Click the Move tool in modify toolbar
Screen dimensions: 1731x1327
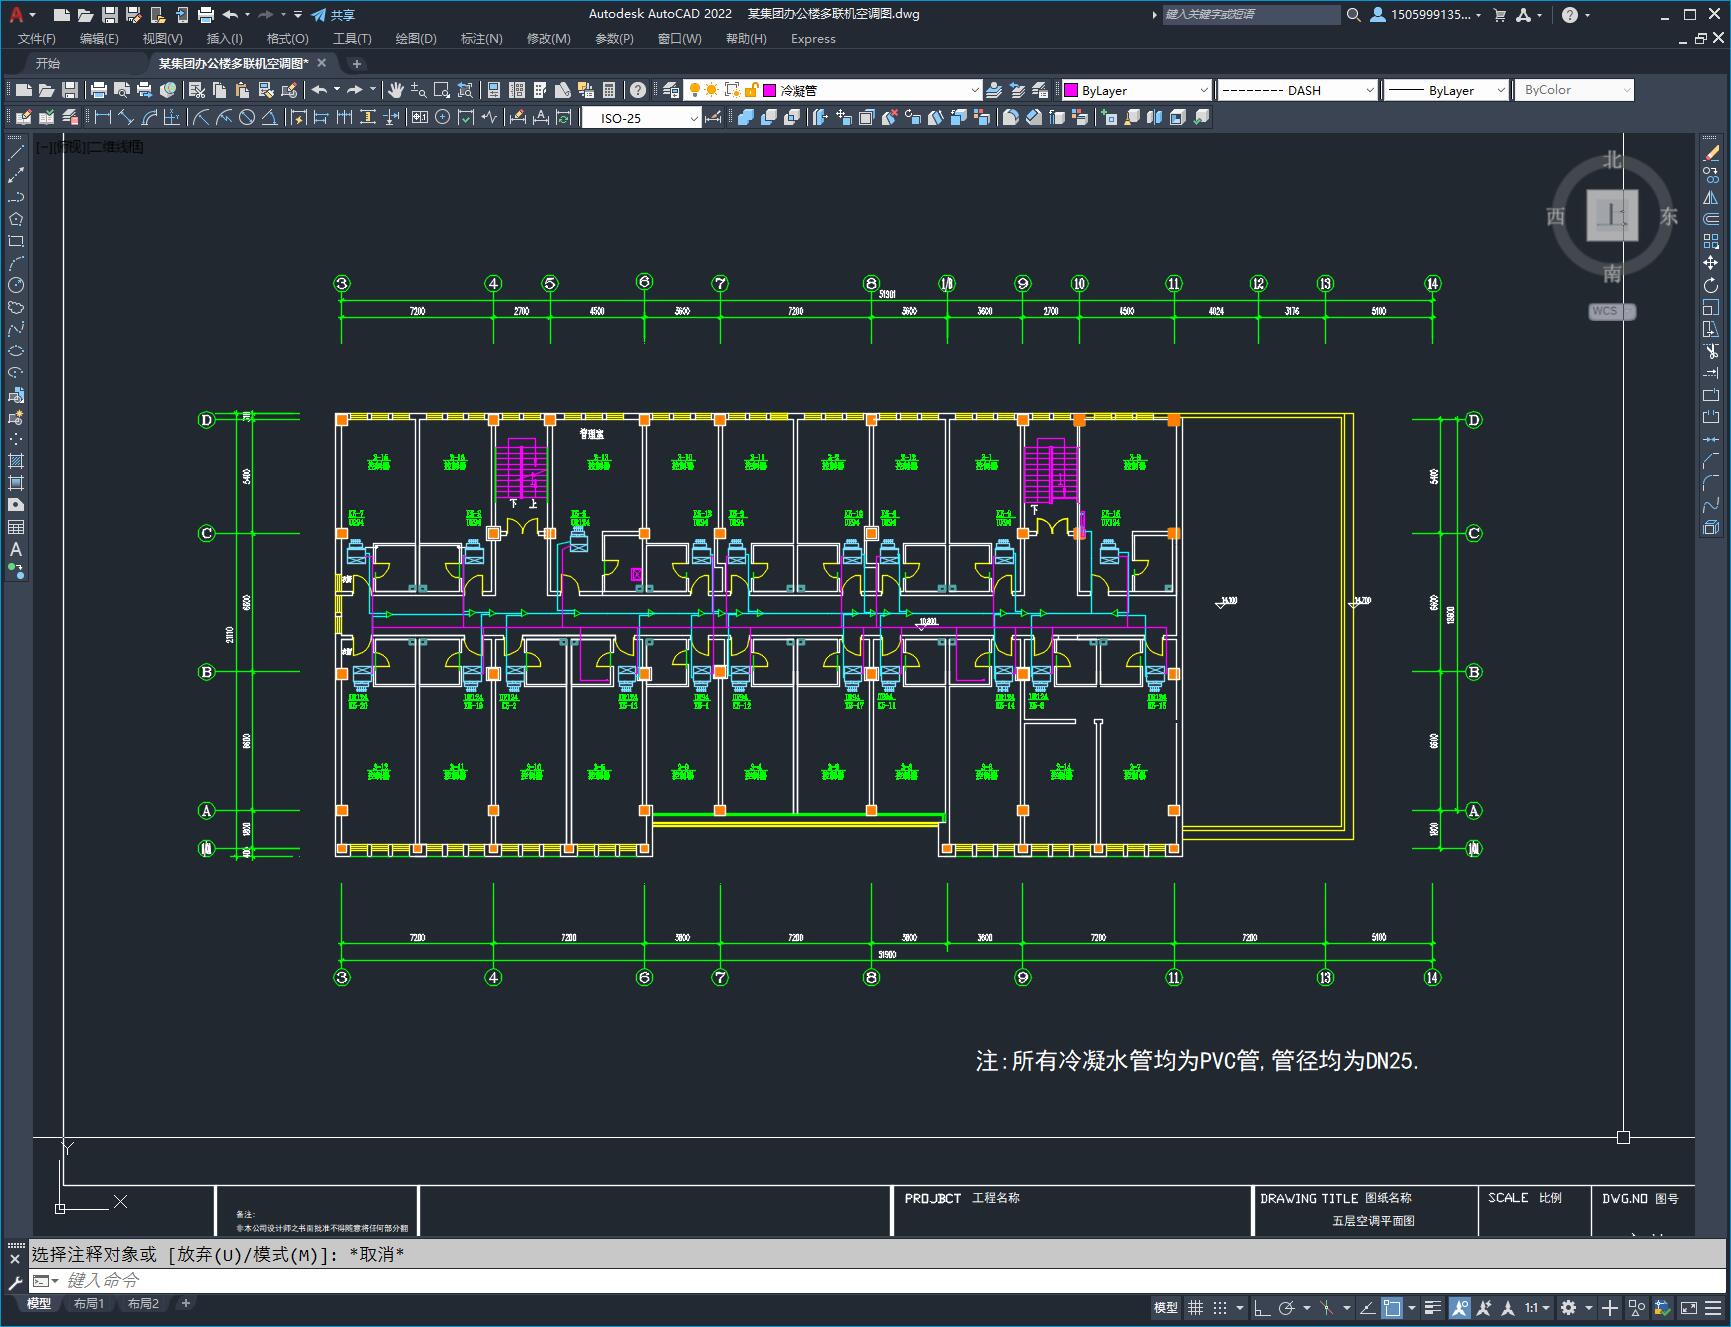(x=1711, y=263)
